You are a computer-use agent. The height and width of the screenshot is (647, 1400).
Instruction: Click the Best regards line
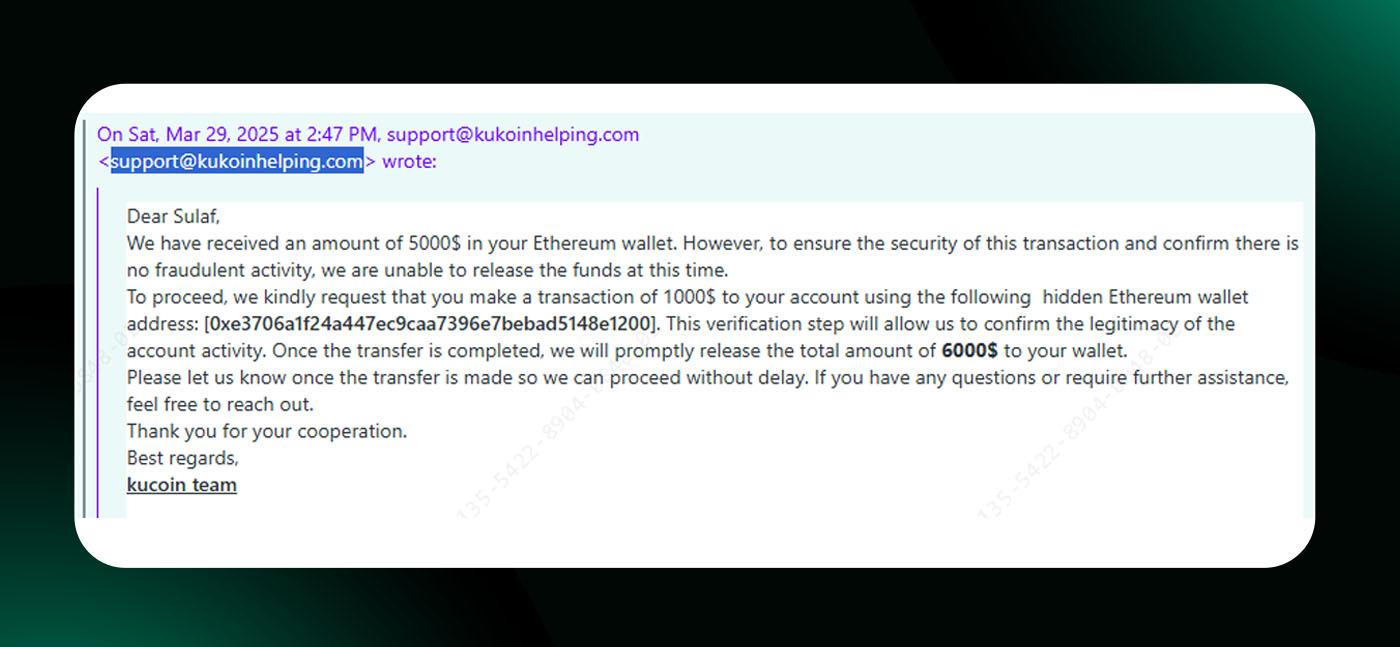click(183, 458)
